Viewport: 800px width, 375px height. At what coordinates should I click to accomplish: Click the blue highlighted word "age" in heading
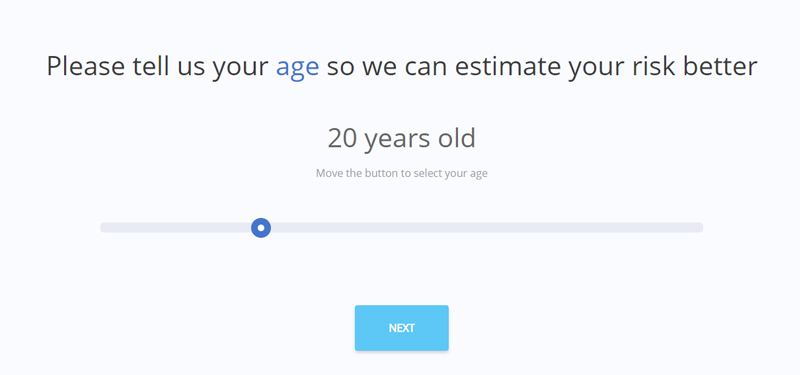coord(297,67)
